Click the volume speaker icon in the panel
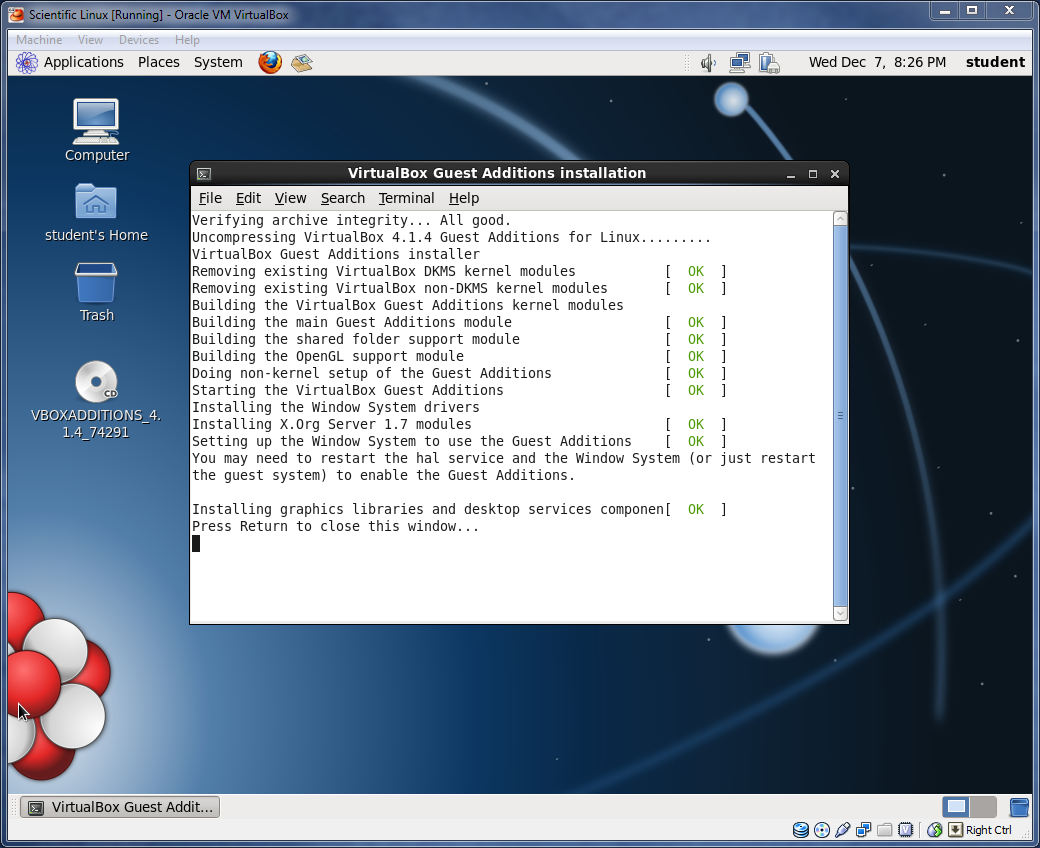Screen dimensions: 1040x848 [x=708, y=63]
